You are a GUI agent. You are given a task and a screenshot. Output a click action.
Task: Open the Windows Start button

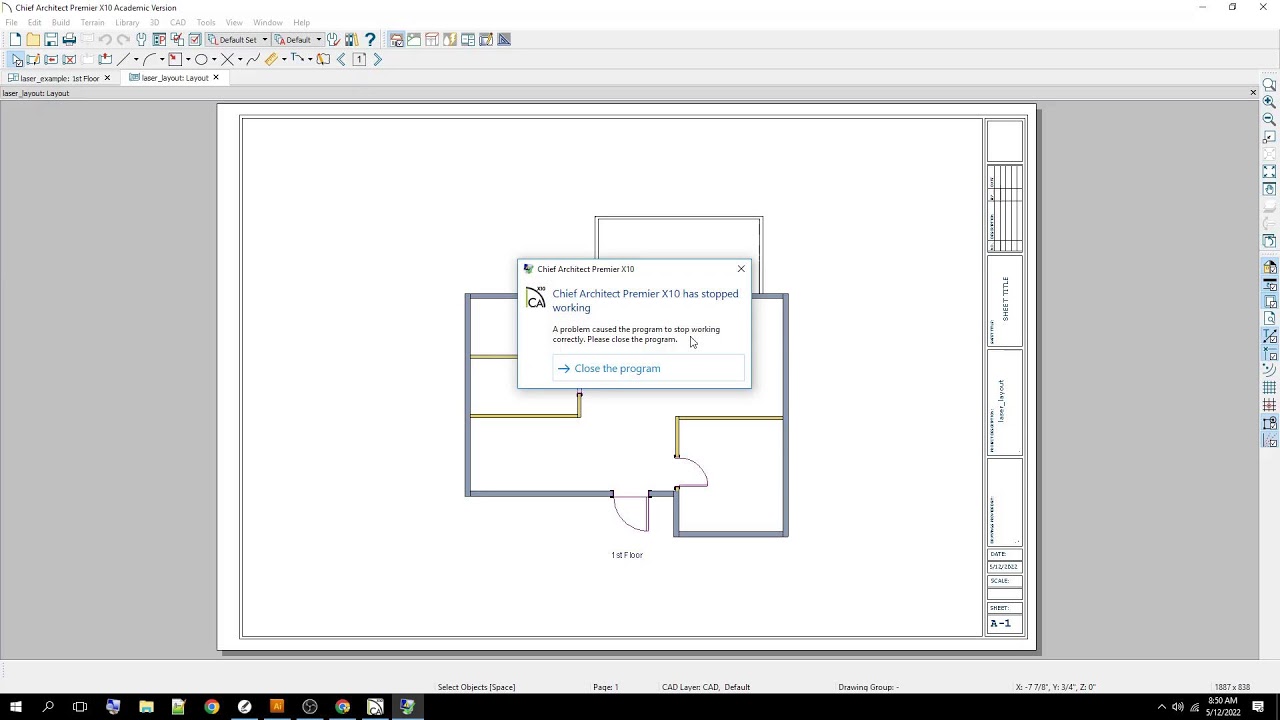[x=15, y=707]
